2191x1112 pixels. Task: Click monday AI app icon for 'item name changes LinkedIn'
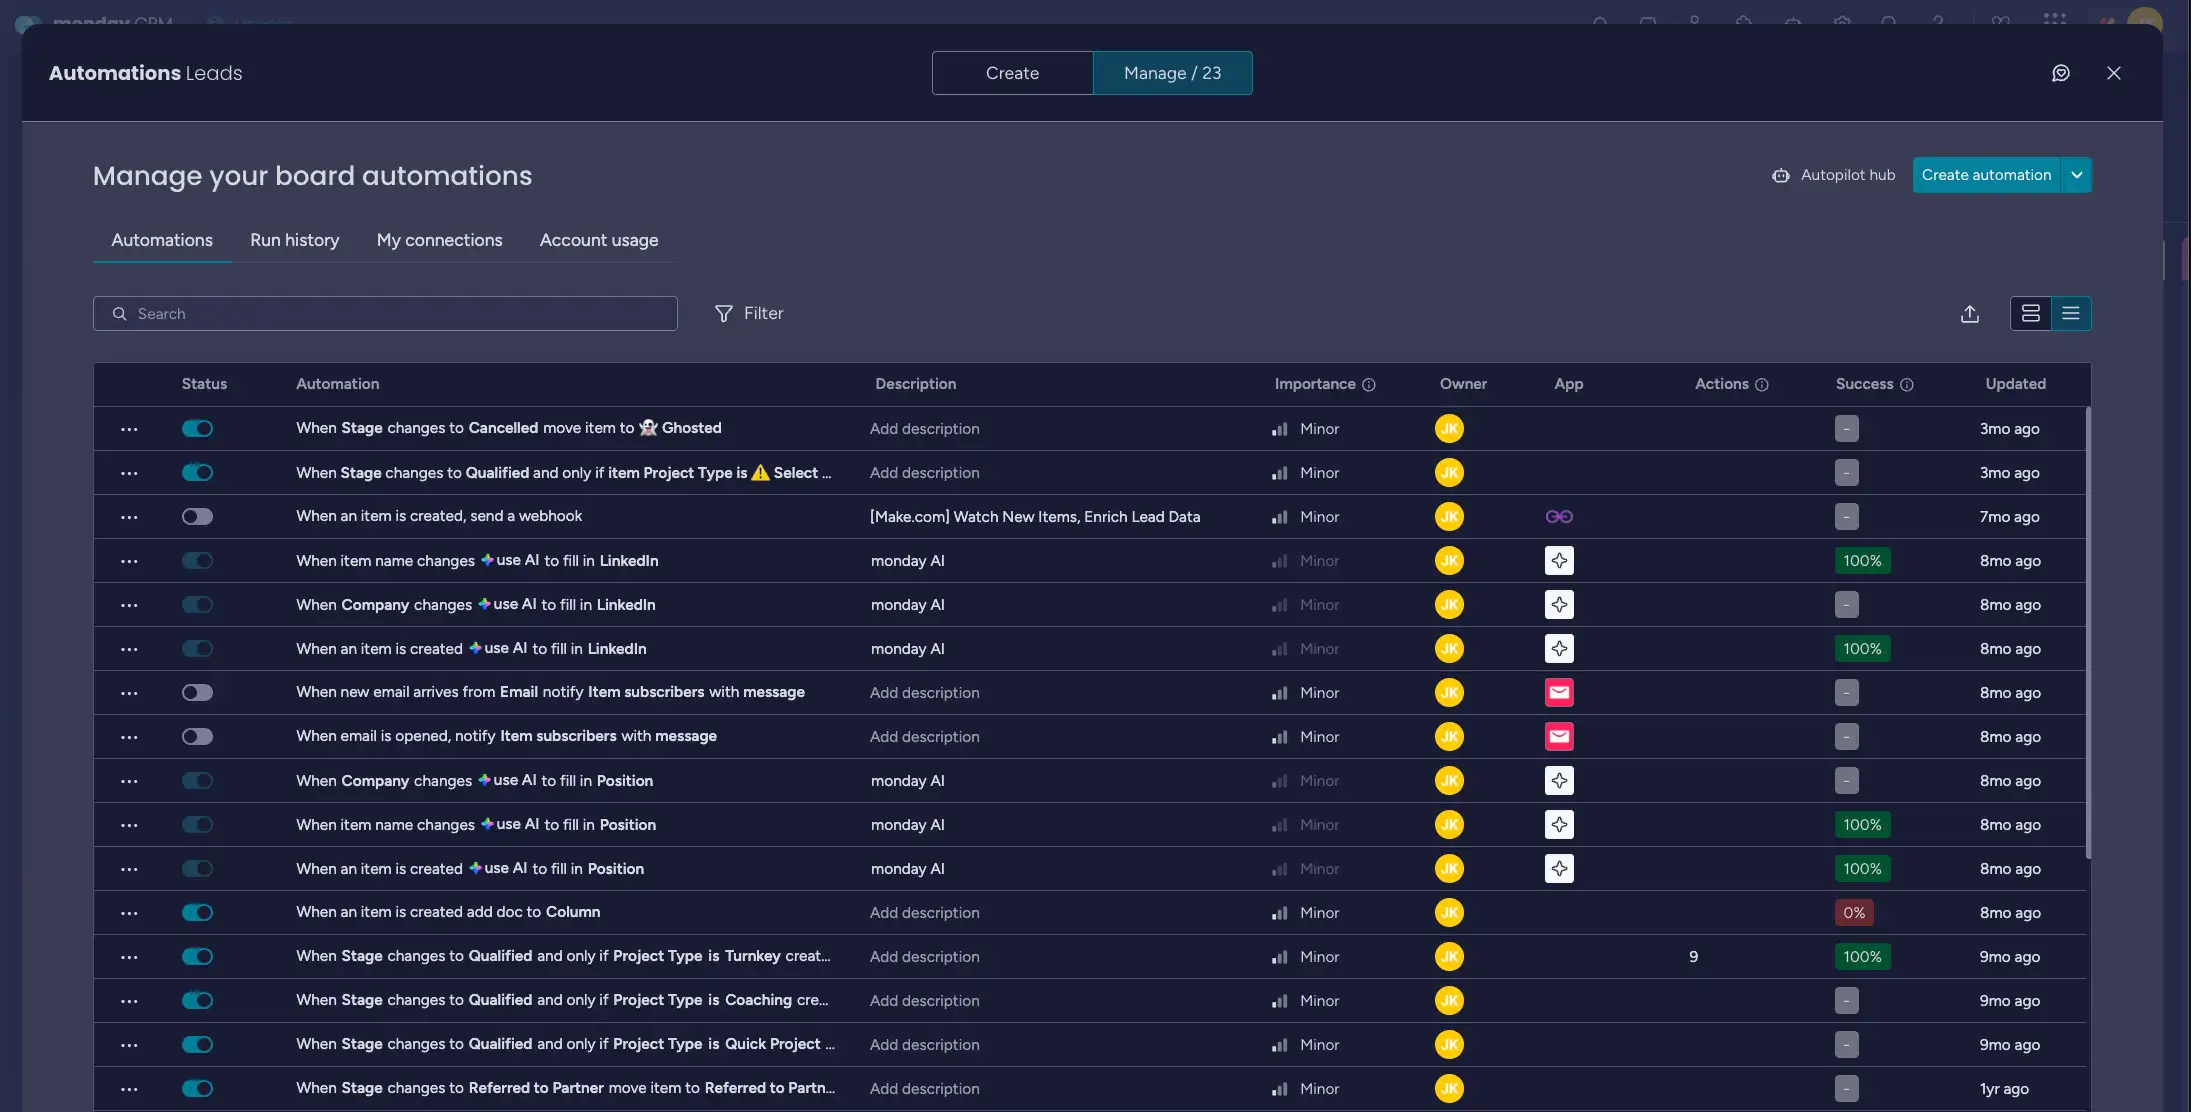[x=1558, y=561]
